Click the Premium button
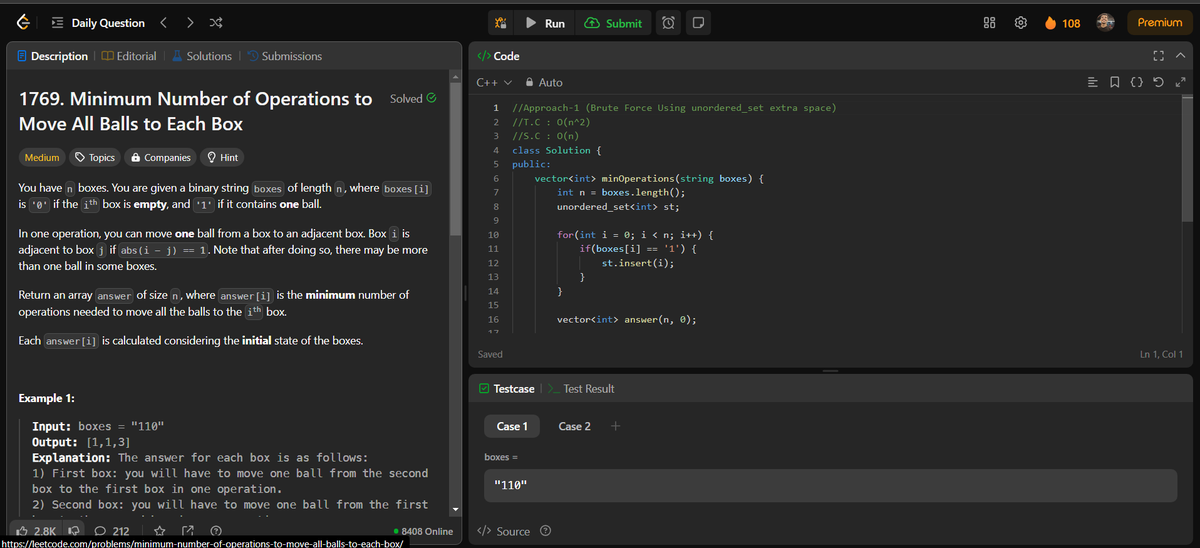 [1160, 22]
